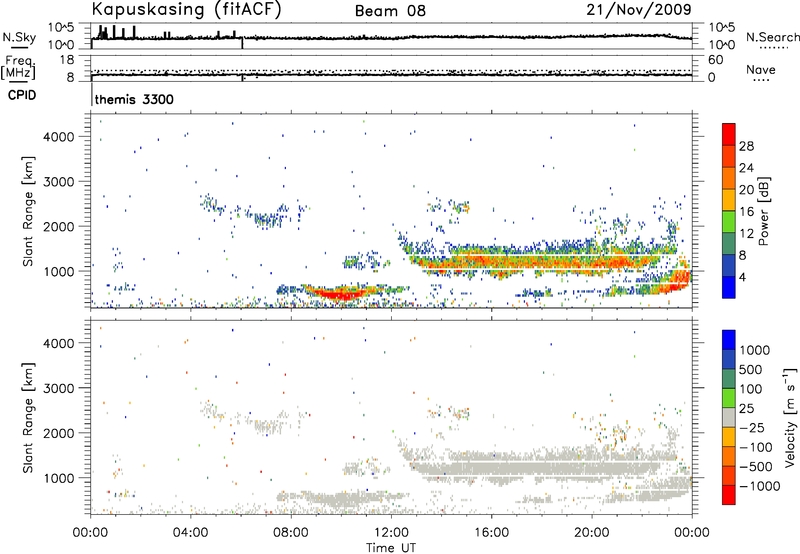This screenshot has width=800, height=554.
Task: Click the 'Velocity [m s-1]' colorbar title
Action: point(790,417)
